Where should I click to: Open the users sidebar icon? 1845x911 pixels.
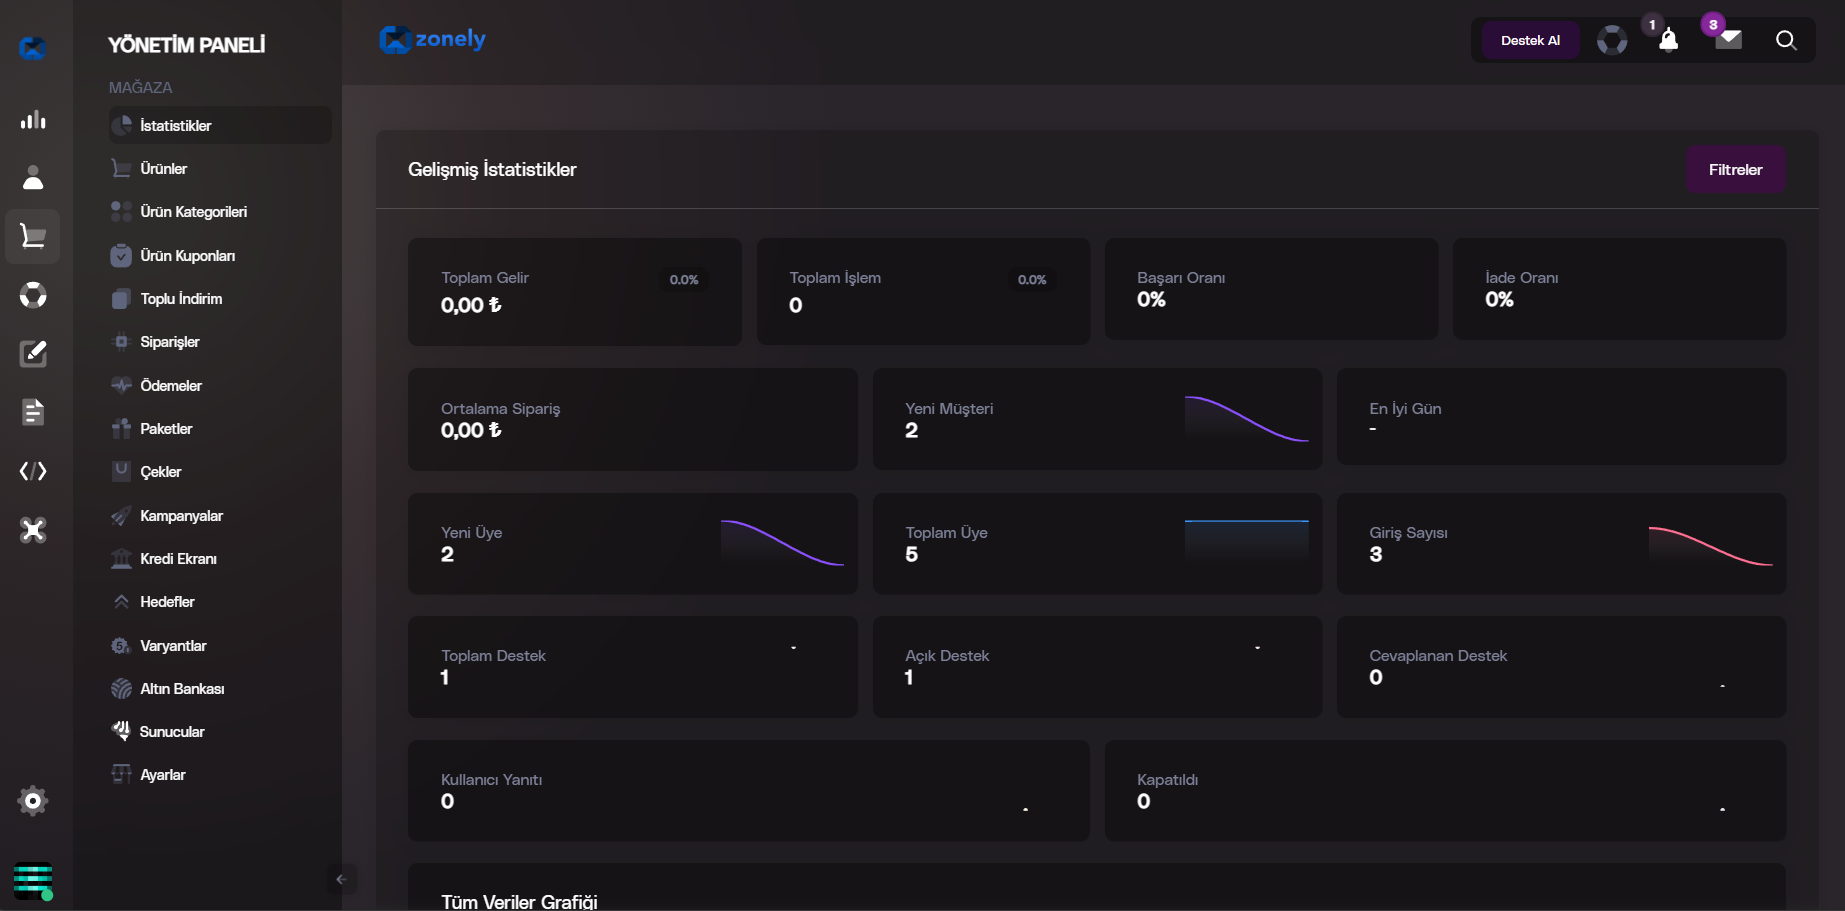(x=33, y=178)
